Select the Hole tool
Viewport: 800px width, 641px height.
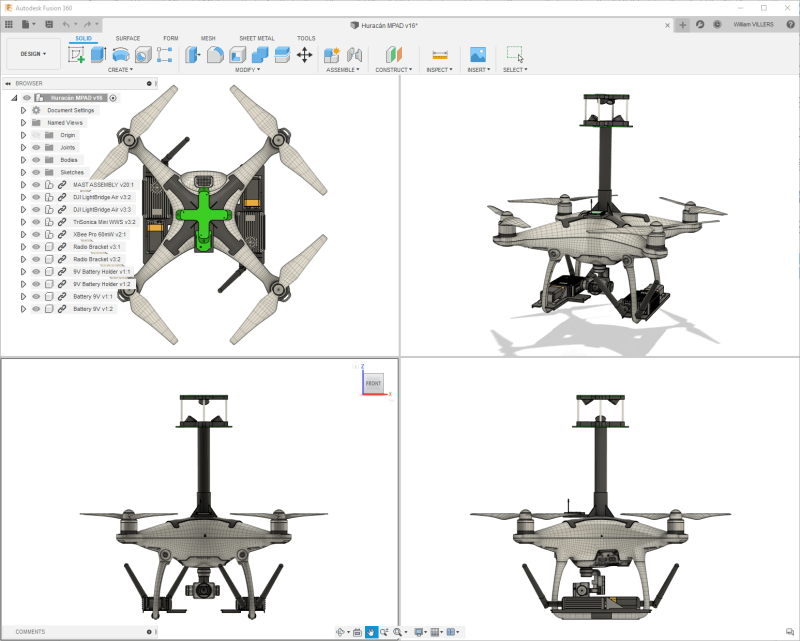tap(143, 55)
